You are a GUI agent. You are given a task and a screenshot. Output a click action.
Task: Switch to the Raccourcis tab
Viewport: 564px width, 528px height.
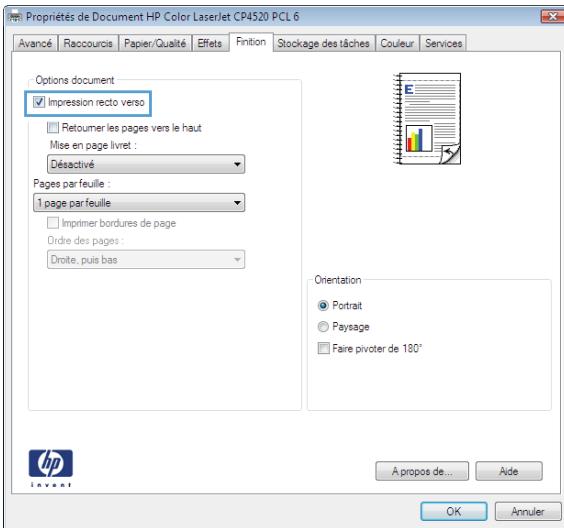coord(88,44)
